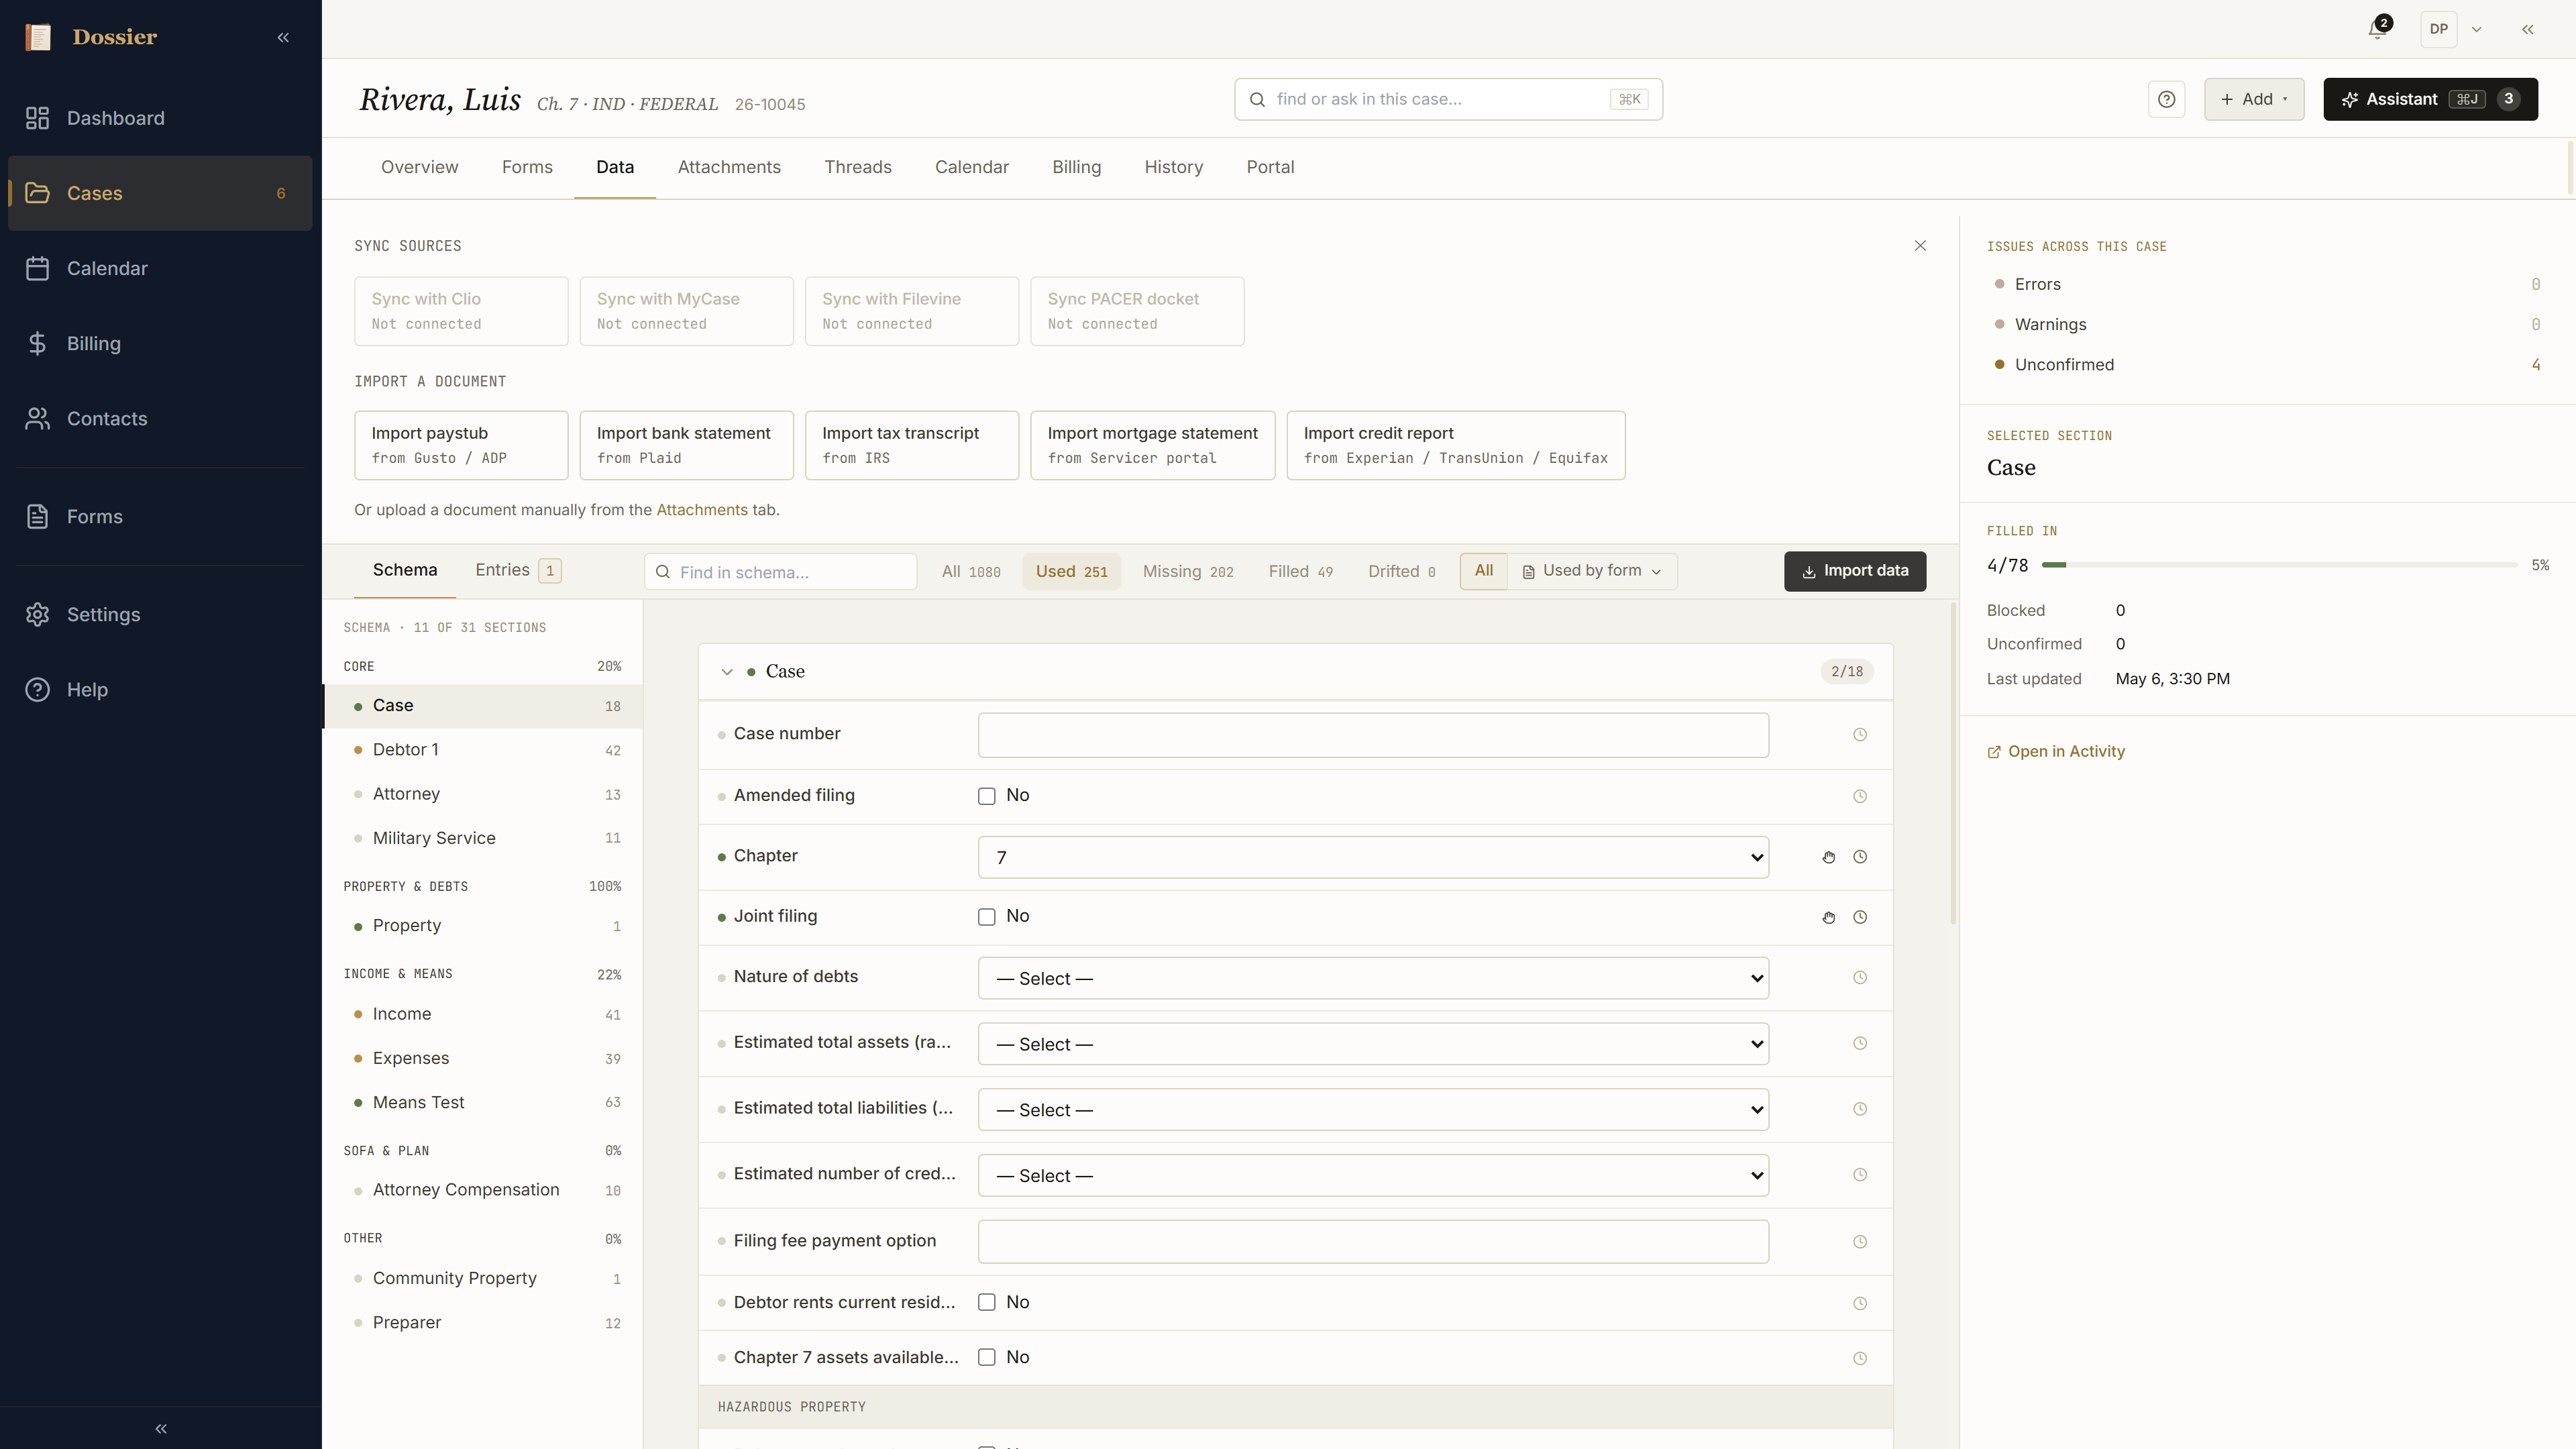Image resolution: width=2576 pixels, height=1449 pixels.
Task: Open Settings gear in sidebar
Action: (160, 614)
